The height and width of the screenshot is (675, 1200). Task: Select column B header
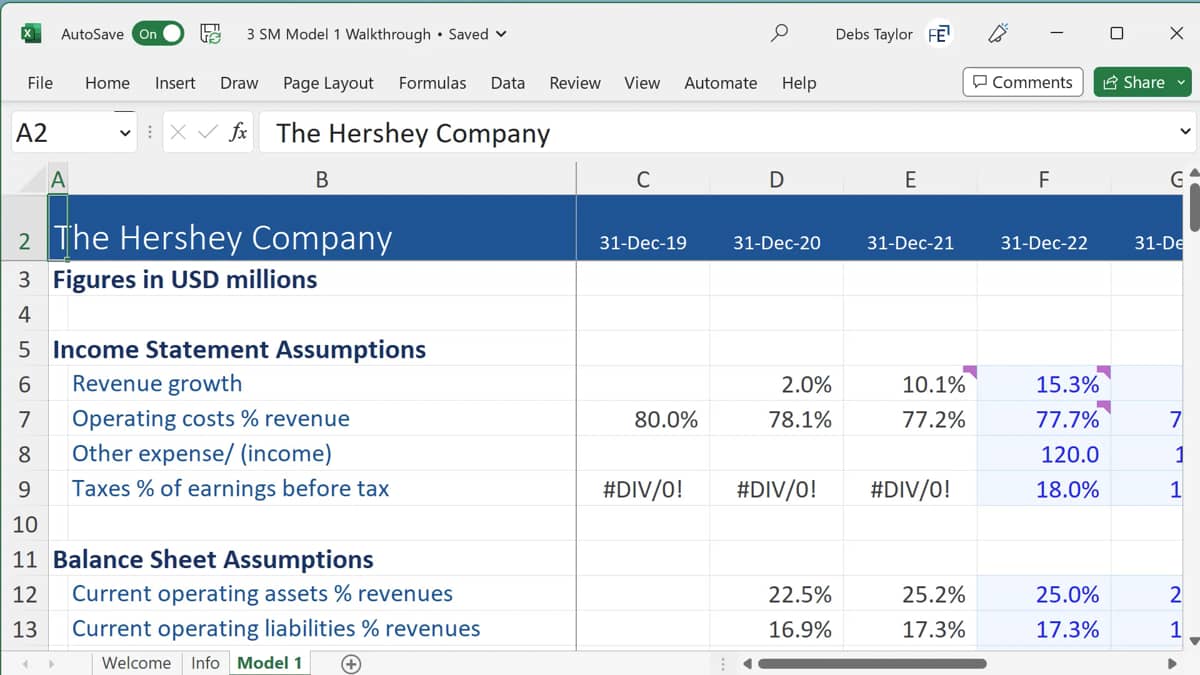tap(322, 180)
